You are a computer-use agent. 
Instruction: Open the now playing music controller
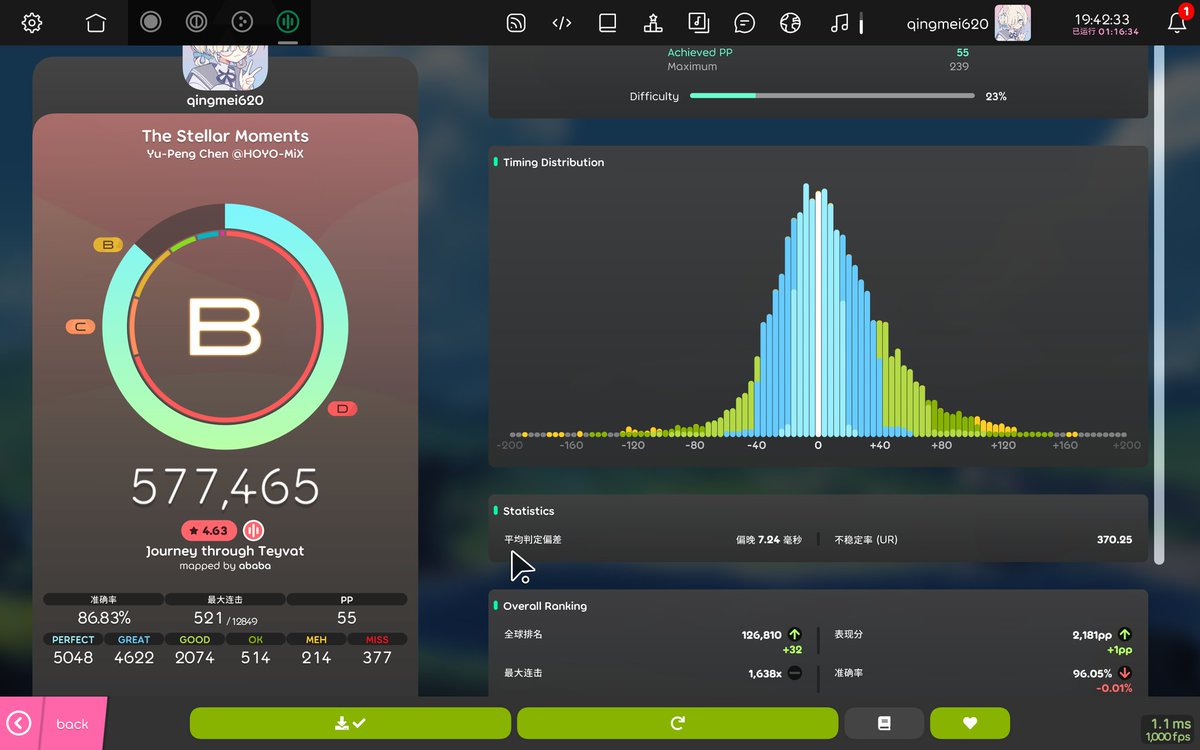coord(840,23)
